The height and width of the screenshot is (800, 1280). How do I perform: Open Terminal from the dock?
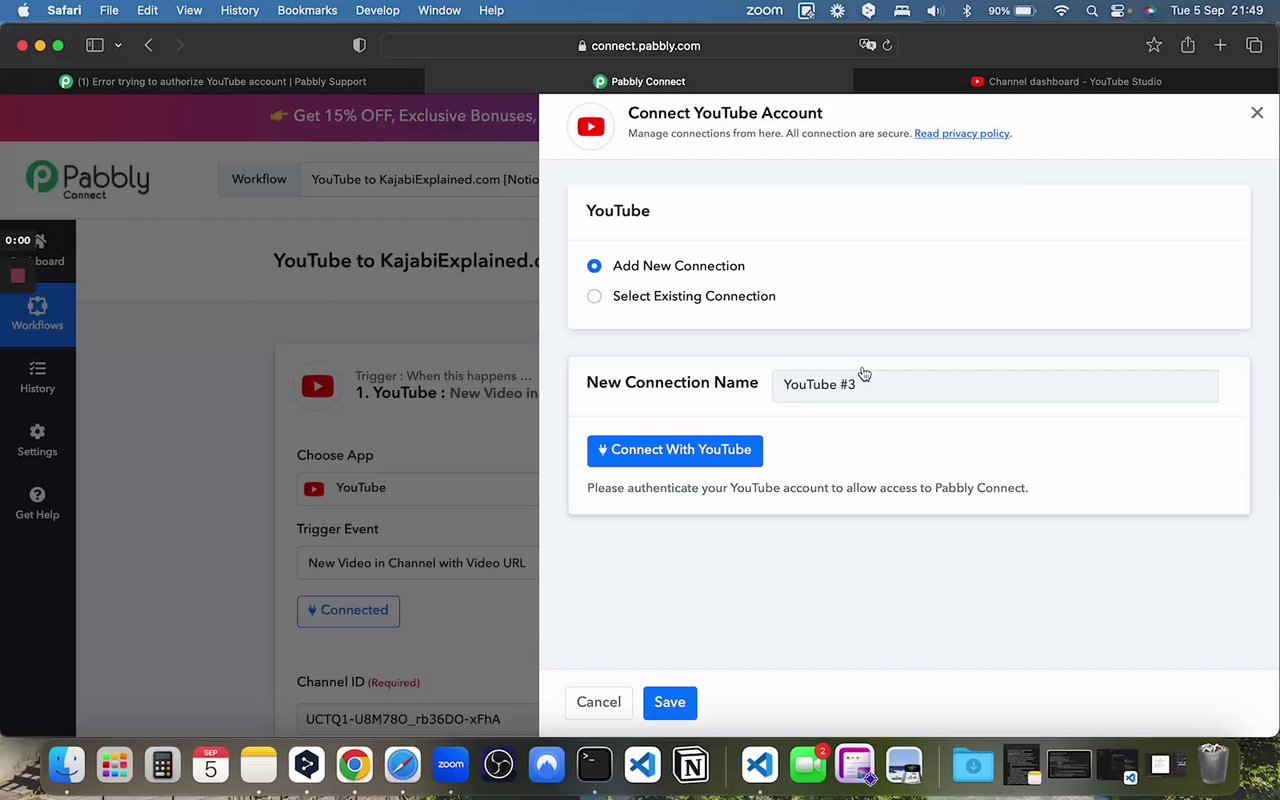[595, 766]
